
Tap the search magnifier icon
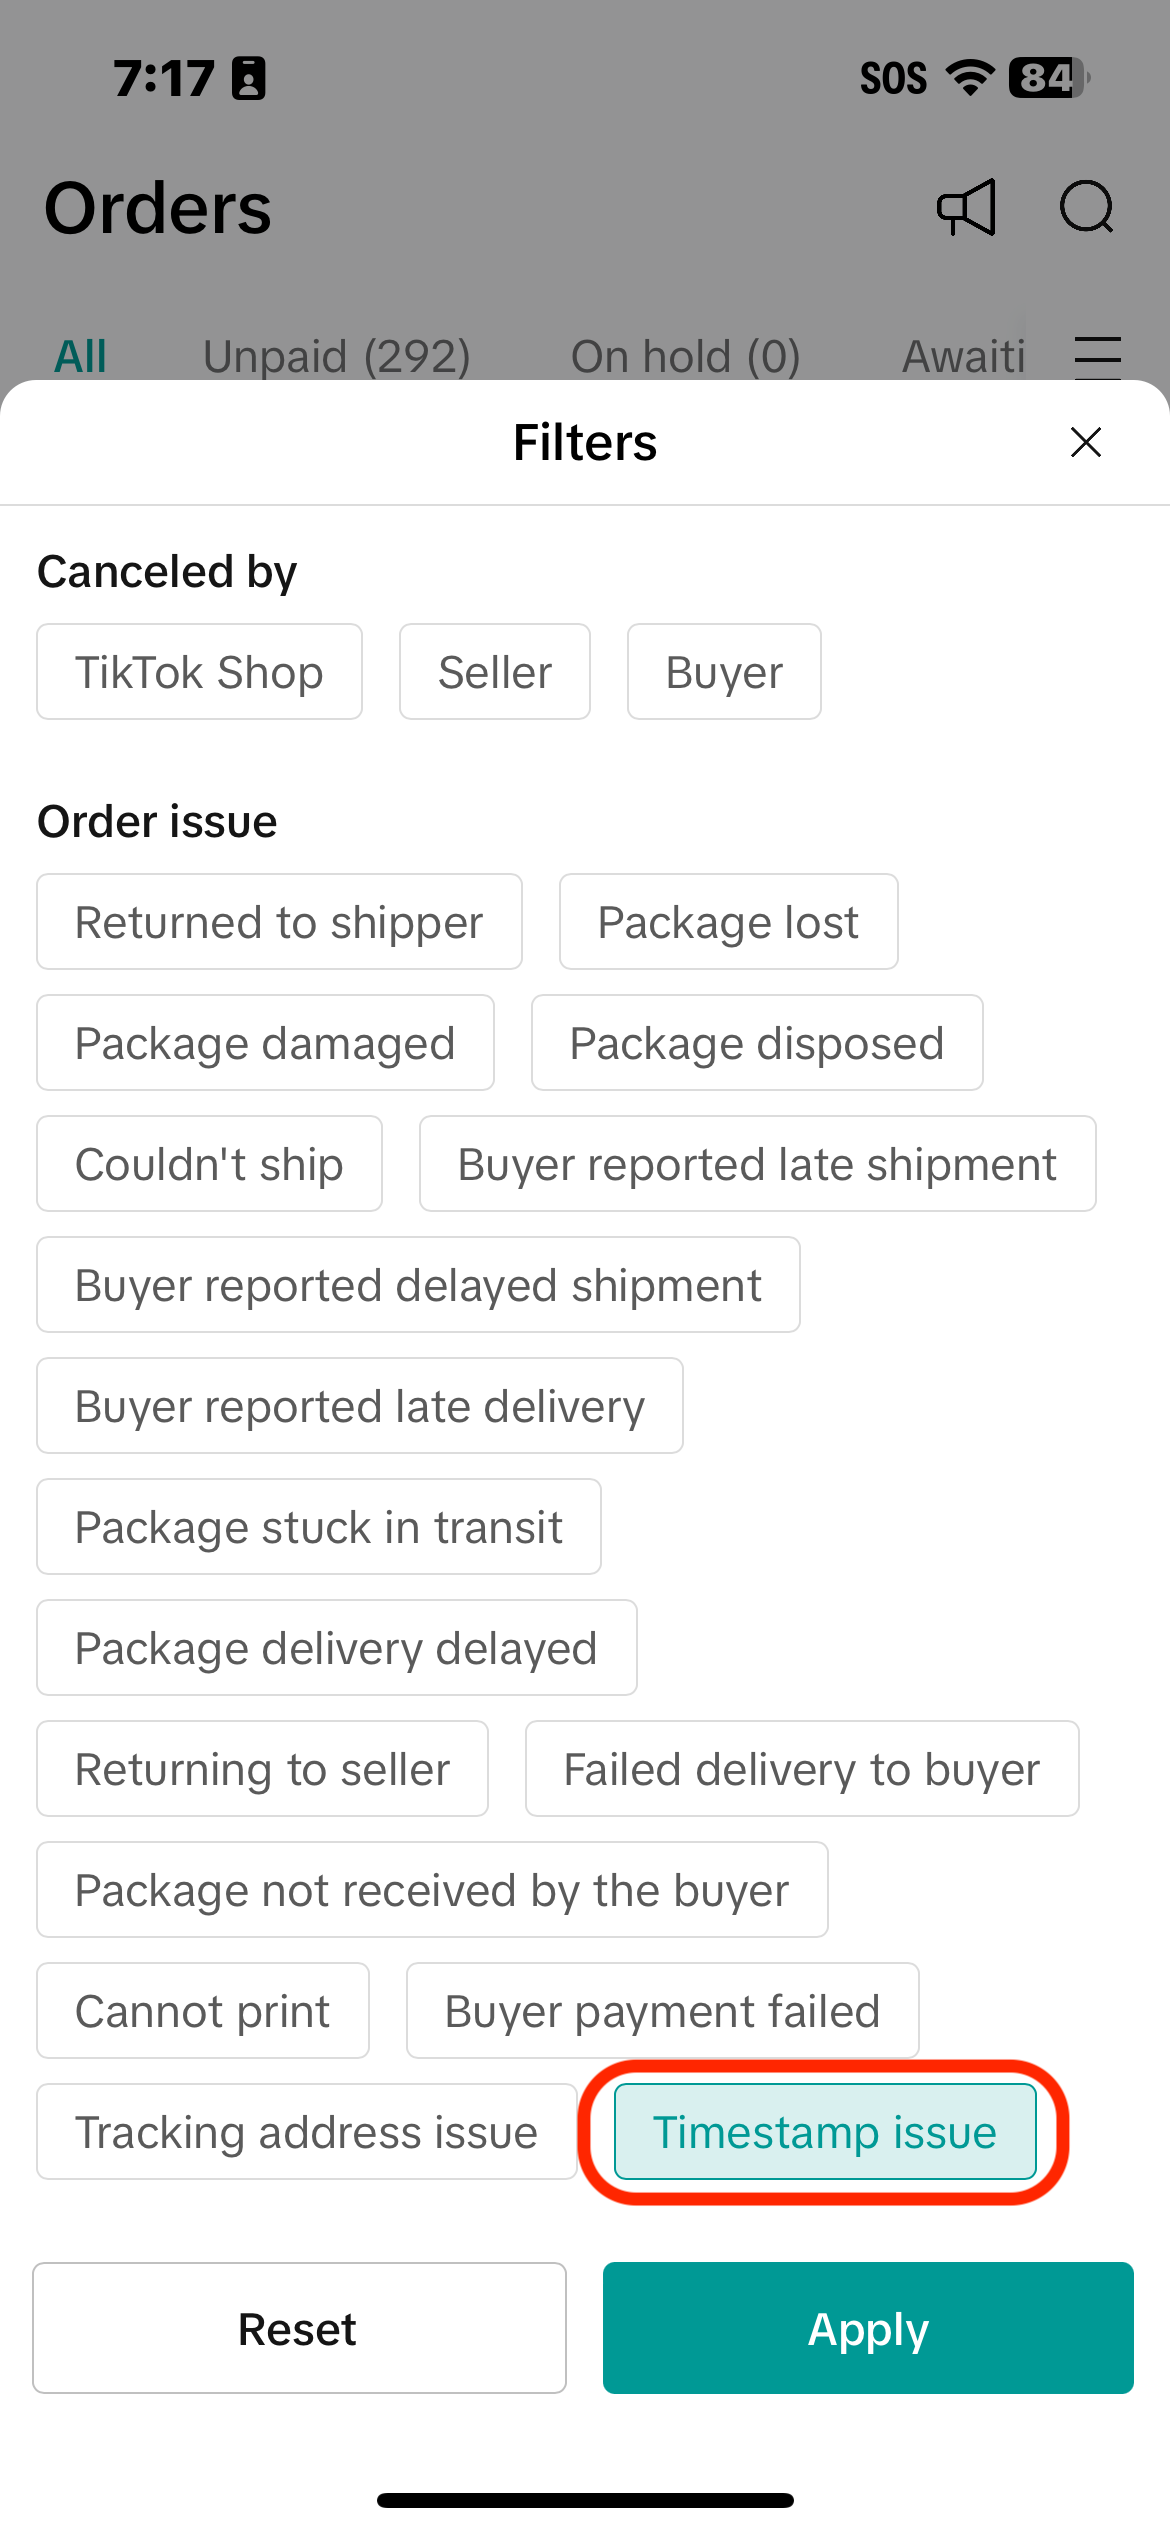tap(1086, 208)
